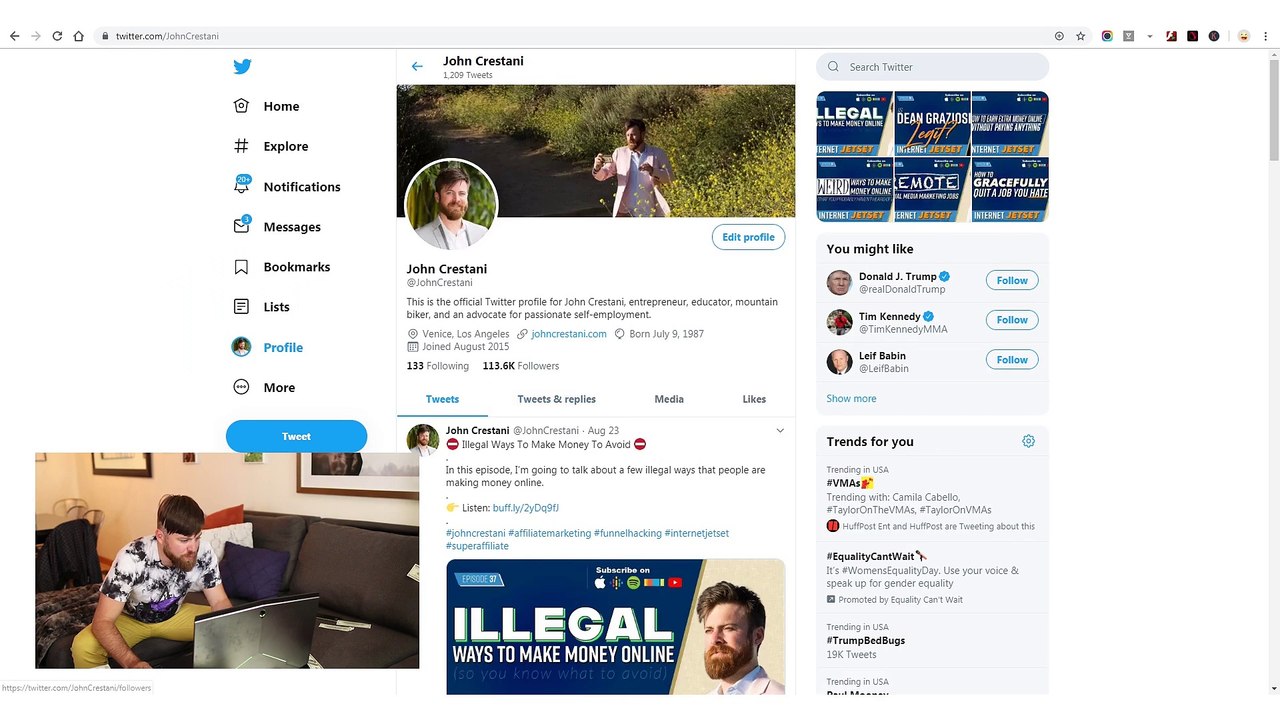1280x720 pixels.
Task: Click #johncrestani hashtag
Action: click(x=475, y=533)
